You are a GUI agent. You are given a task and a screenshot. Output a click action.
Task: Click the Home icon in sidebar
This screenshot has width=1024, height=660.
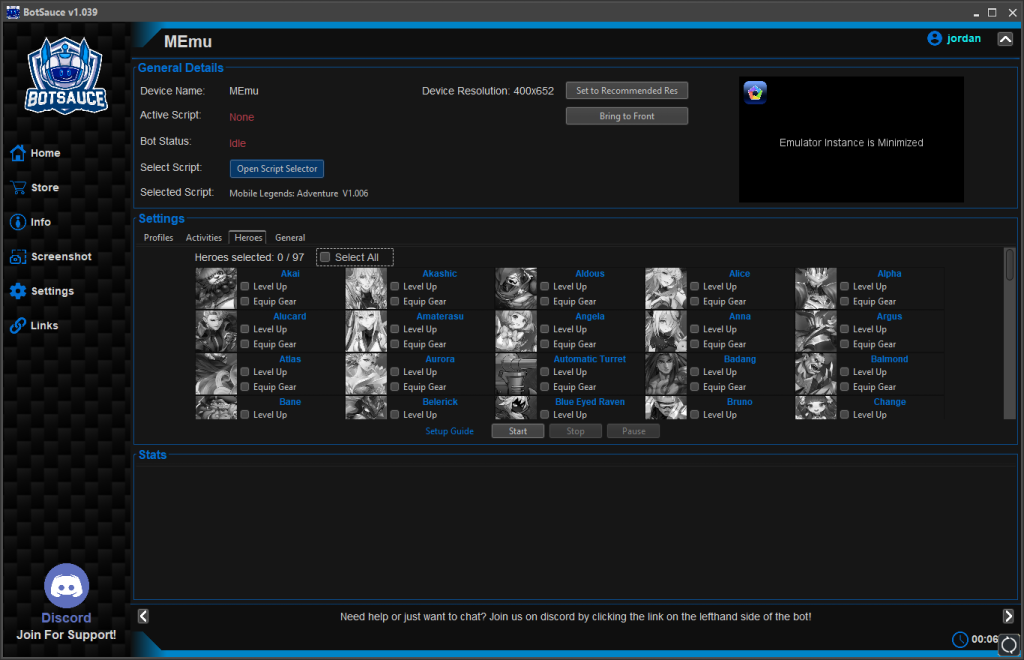tap(17, 153)
